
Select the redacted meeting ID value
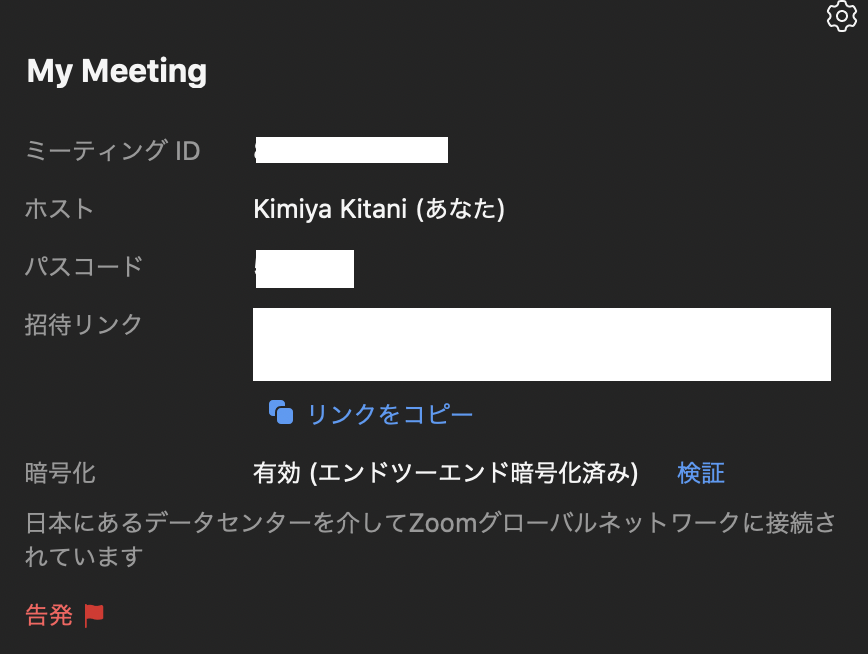pyautogui.click(x=351, y=150)
